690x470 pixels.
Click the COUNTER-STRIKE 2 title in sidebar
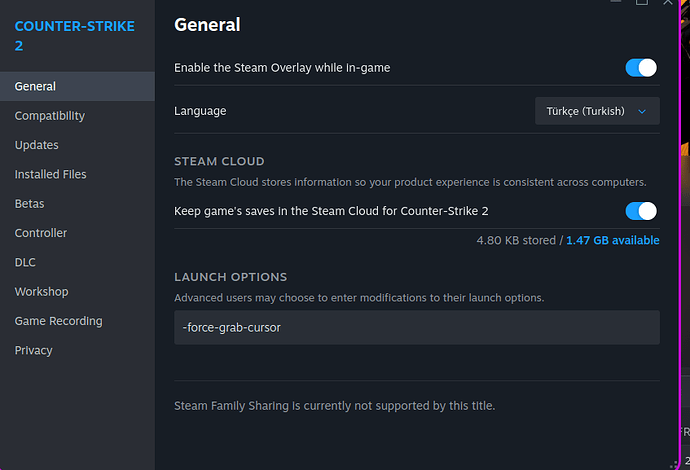point(74,36)
